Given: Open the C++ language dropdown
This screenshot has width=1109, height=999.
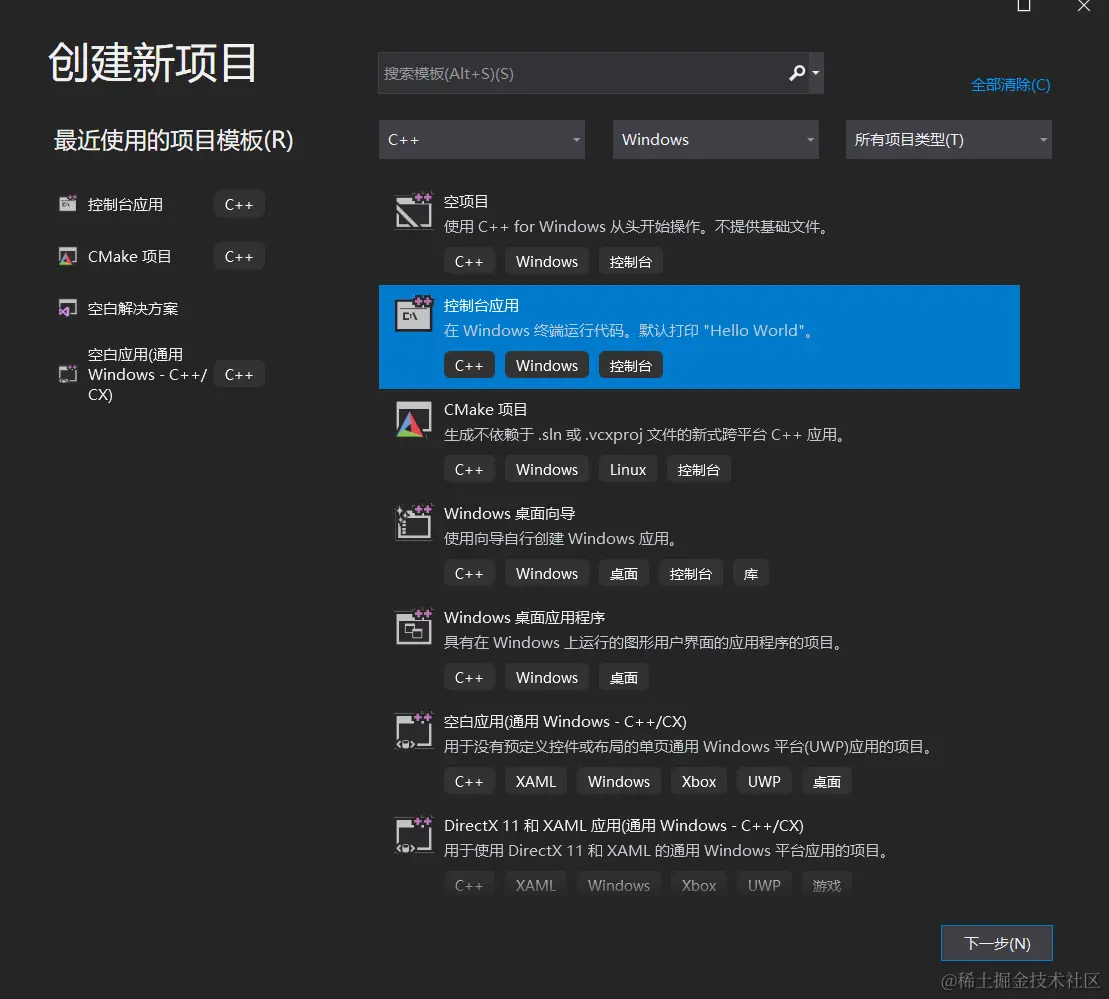Looking at the screenshot, I should coord(481,139).
